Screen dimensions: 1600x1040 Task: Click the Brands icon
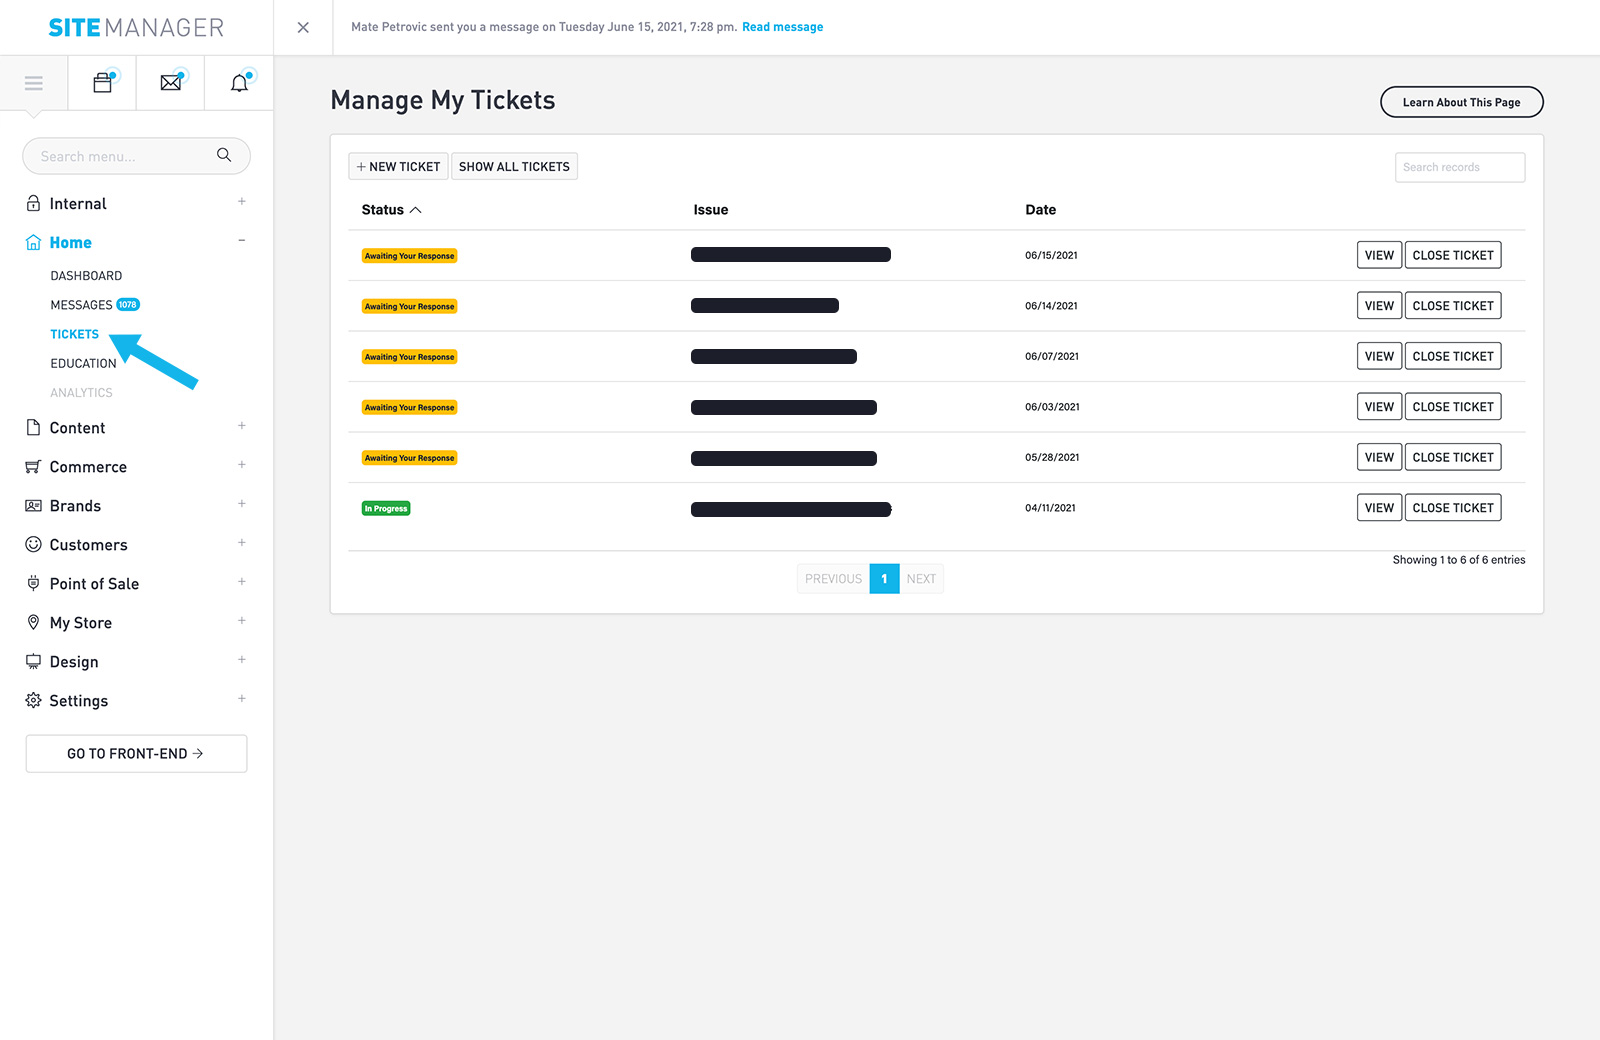pos(33,505)
